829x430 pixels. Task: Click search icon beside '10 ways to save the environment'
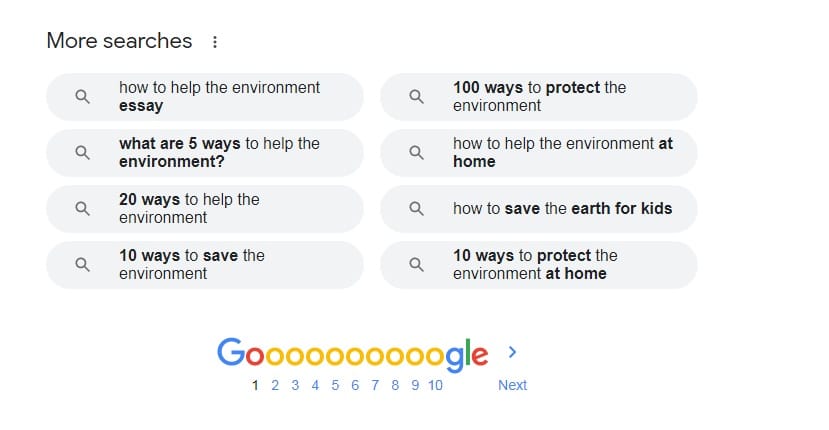click(82, 264)
